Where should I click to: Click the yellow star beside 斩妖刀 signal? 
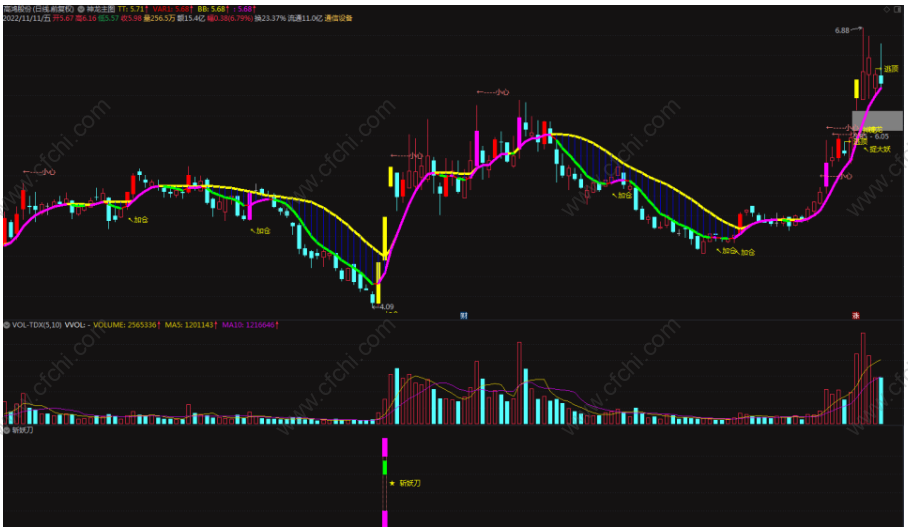[x=392, y=483]
